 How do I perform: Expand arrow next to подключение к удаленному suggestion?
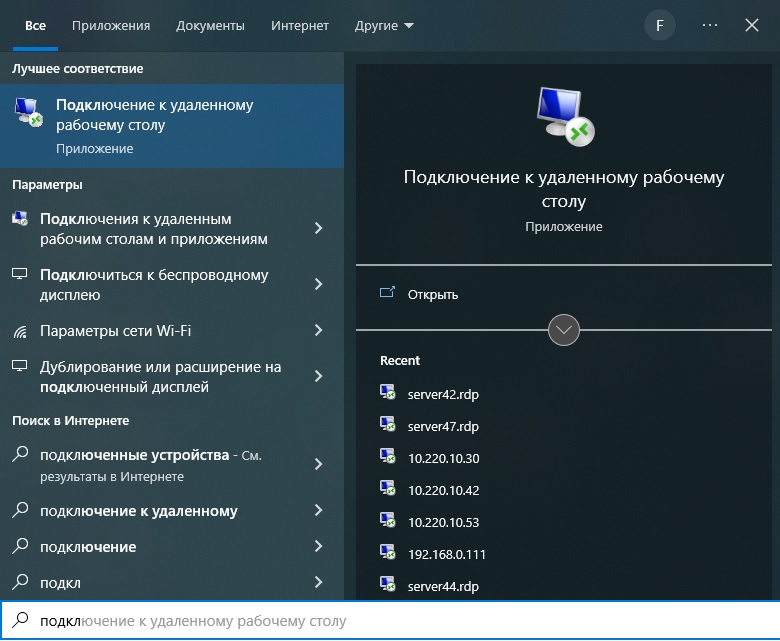pyautogui.click(x=318, y=511)
